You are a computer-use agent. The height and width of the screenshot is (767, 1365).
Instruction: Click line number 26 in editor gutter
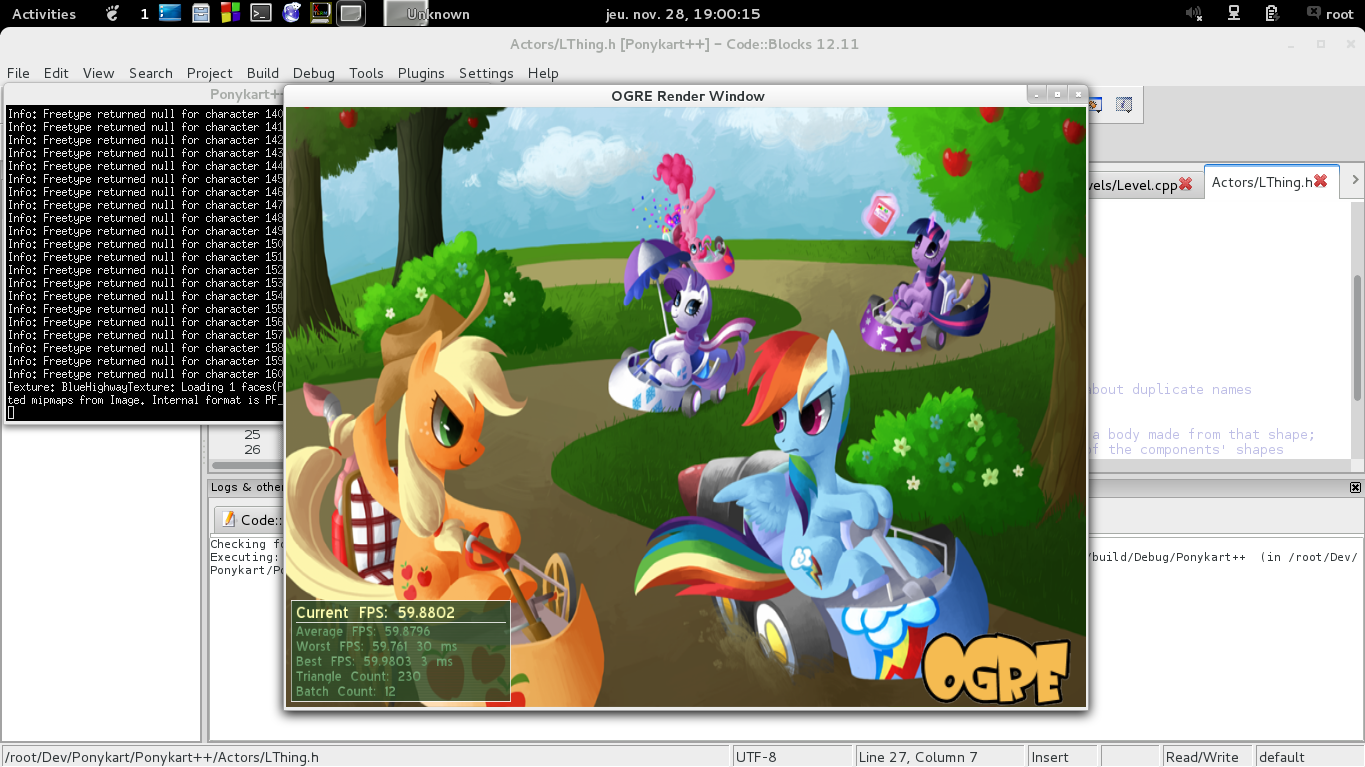[252, 449]
